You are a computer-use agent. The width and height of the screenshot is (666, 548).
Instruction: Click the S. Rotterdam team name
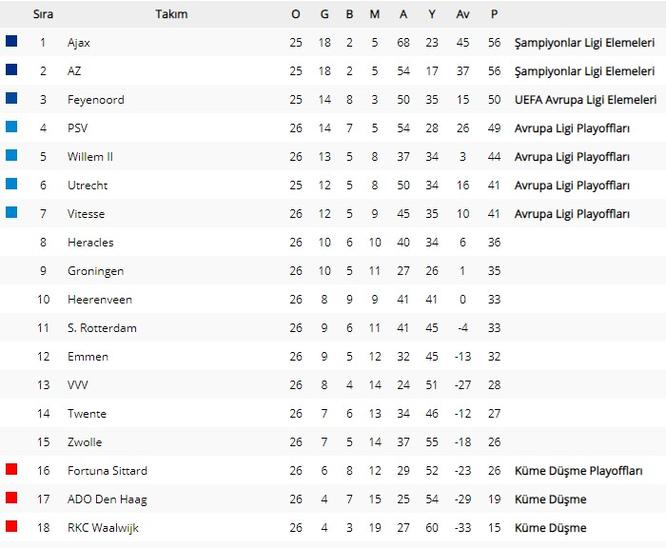102,328
